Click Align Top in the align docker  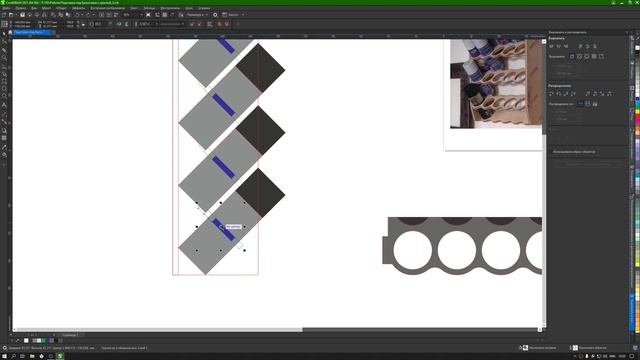(x=580, y=46)
